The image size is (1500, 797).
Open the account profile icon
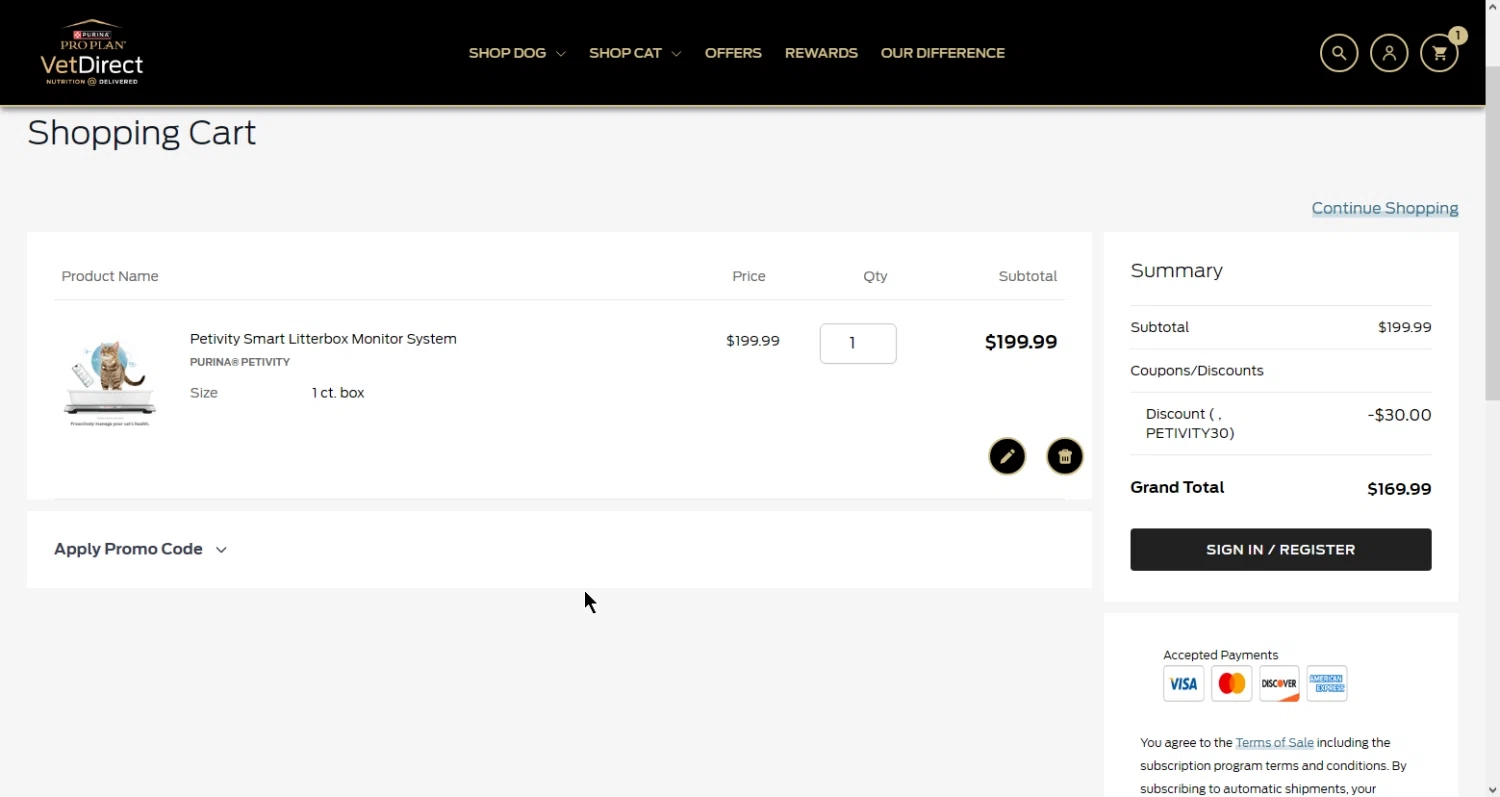pyautogui.click(x=1389, y=53)
